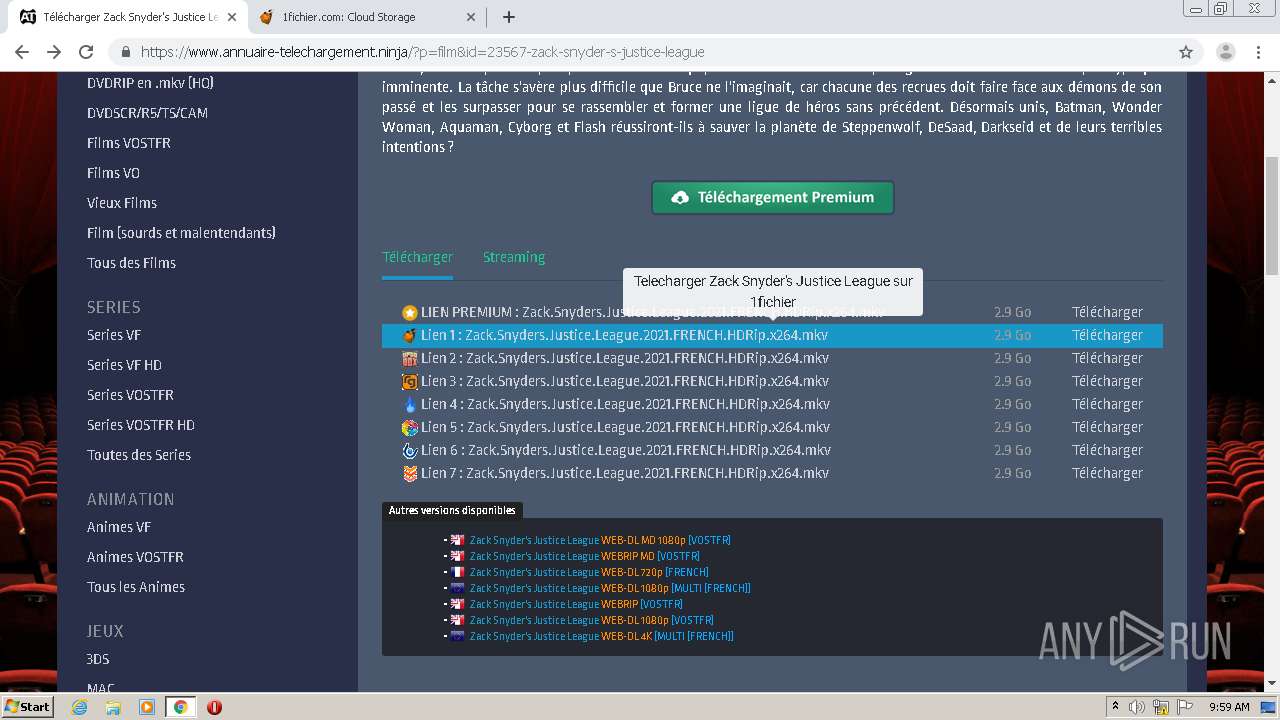Open Series VOSTFR HD category

tap(141, 425)
